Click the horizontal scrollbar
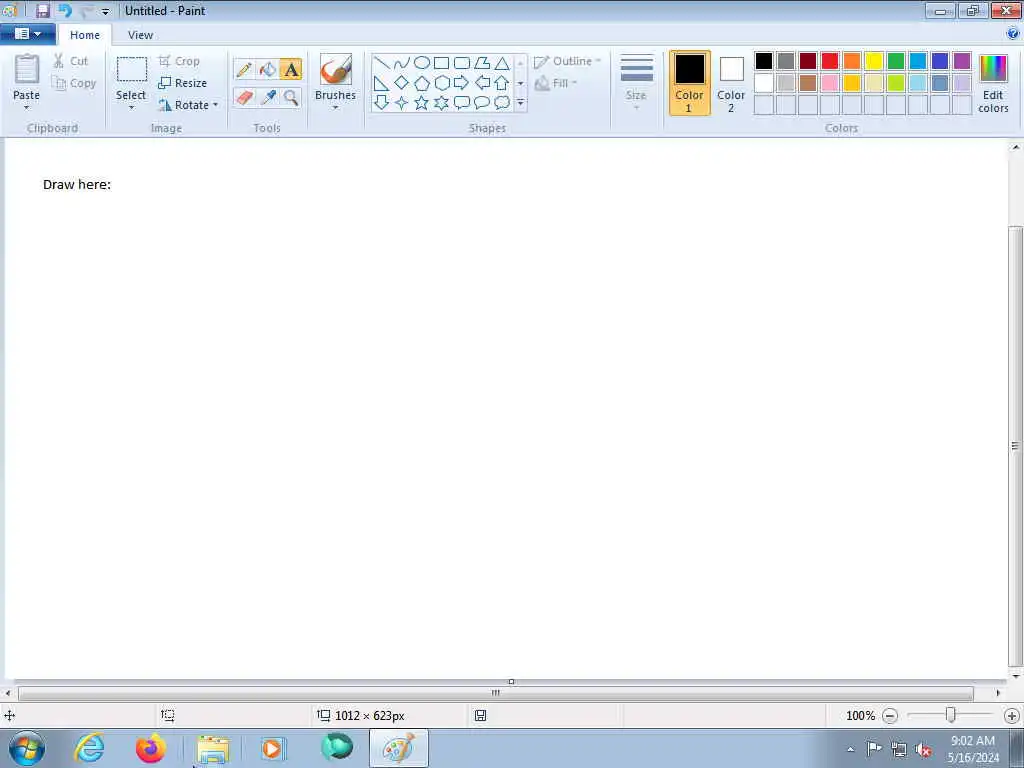This screenshot has width=1024, height=768. (496, 693)
